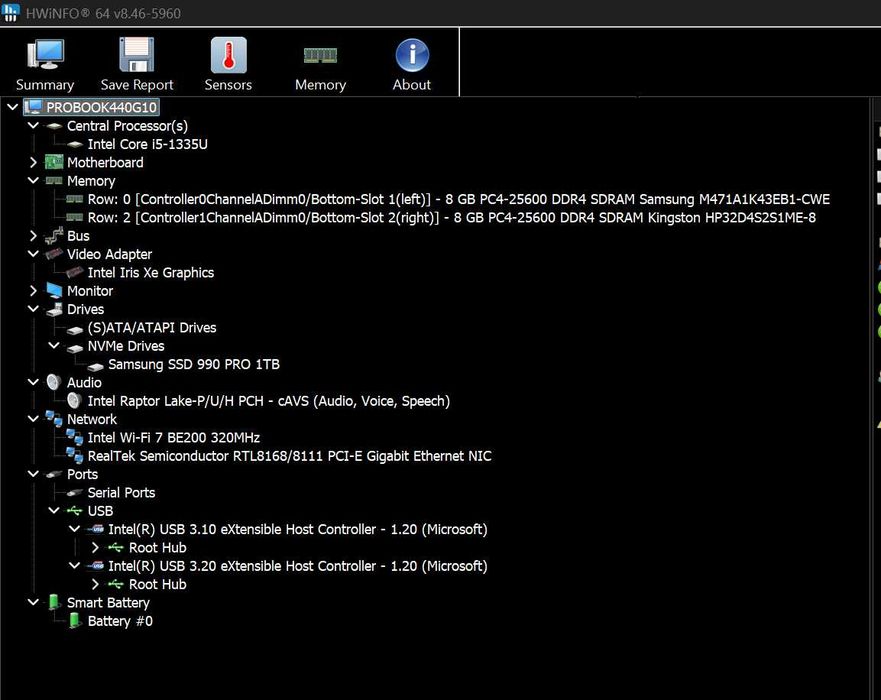This screenshot has height=700, width=881.
Task: Click the Drives node icon
Action: (x=54, y=309)
